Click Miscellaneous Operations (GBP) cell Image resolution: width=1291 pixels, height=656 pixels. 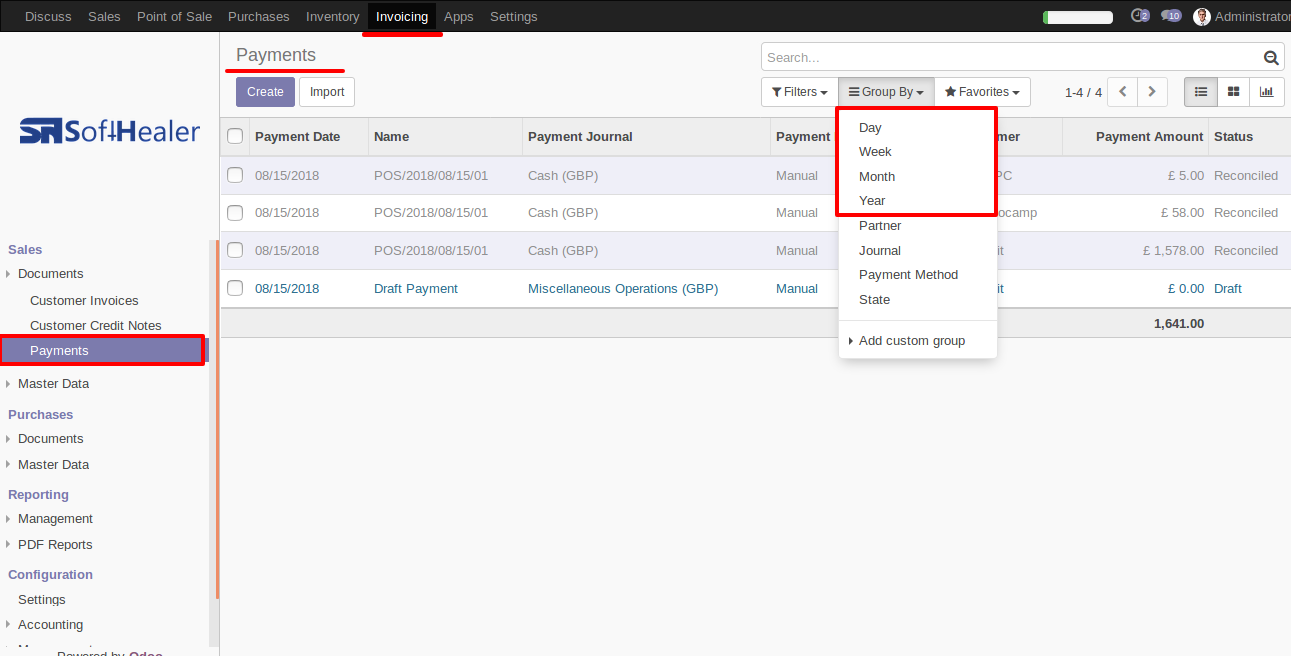(623, 289)
